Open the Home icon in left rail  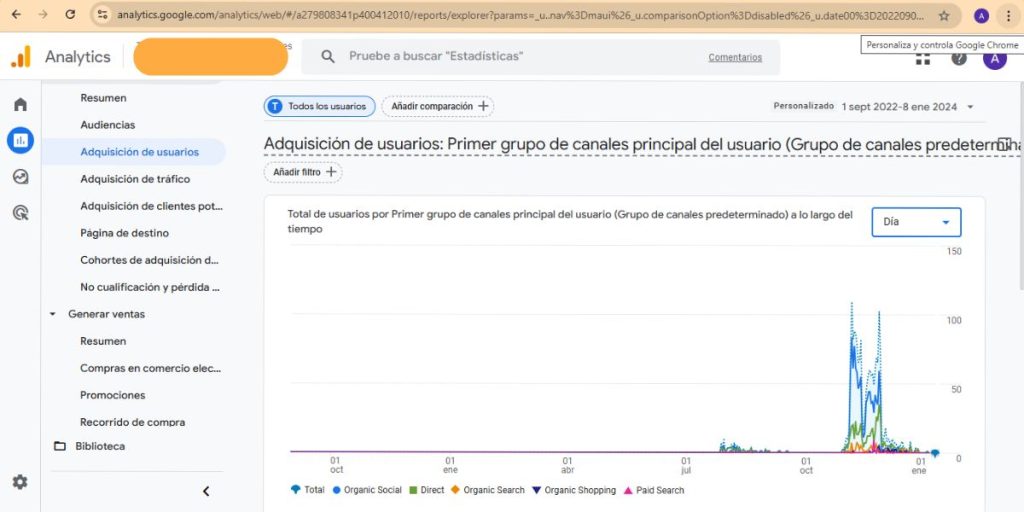coord(20,105)
